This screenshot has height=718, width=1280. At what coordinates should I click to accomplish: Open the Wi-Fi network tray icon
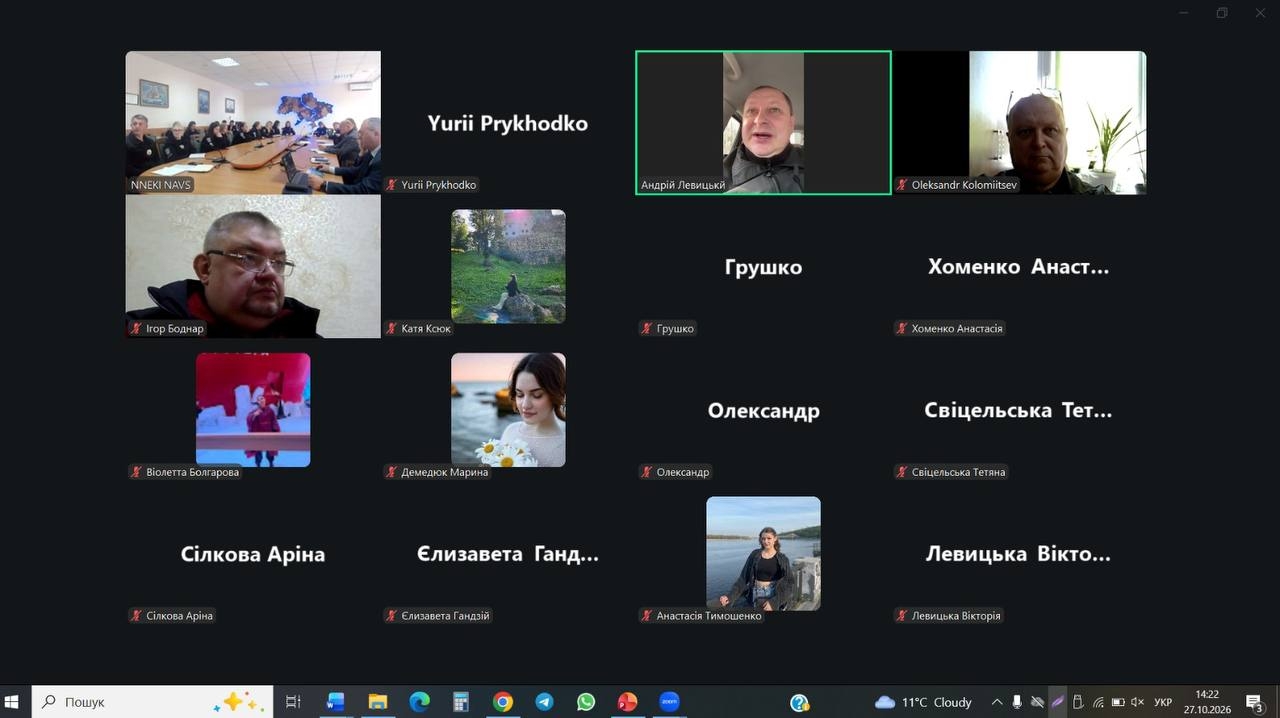tap(1098, 702)
